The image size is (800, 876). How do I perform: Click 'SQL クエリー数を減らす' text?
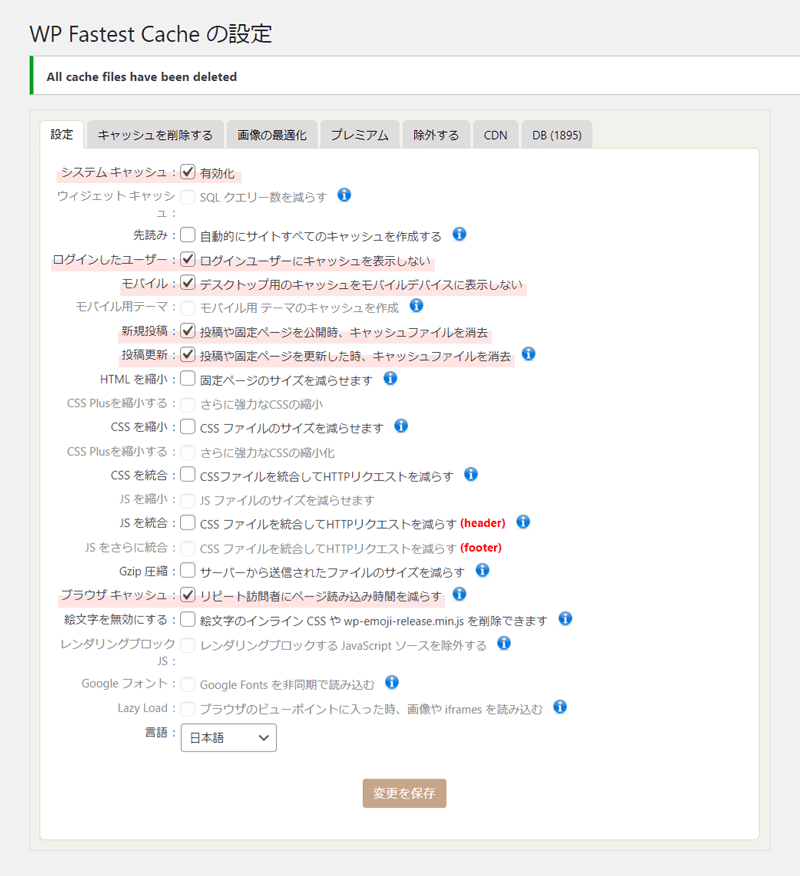[x=263, y=197]
